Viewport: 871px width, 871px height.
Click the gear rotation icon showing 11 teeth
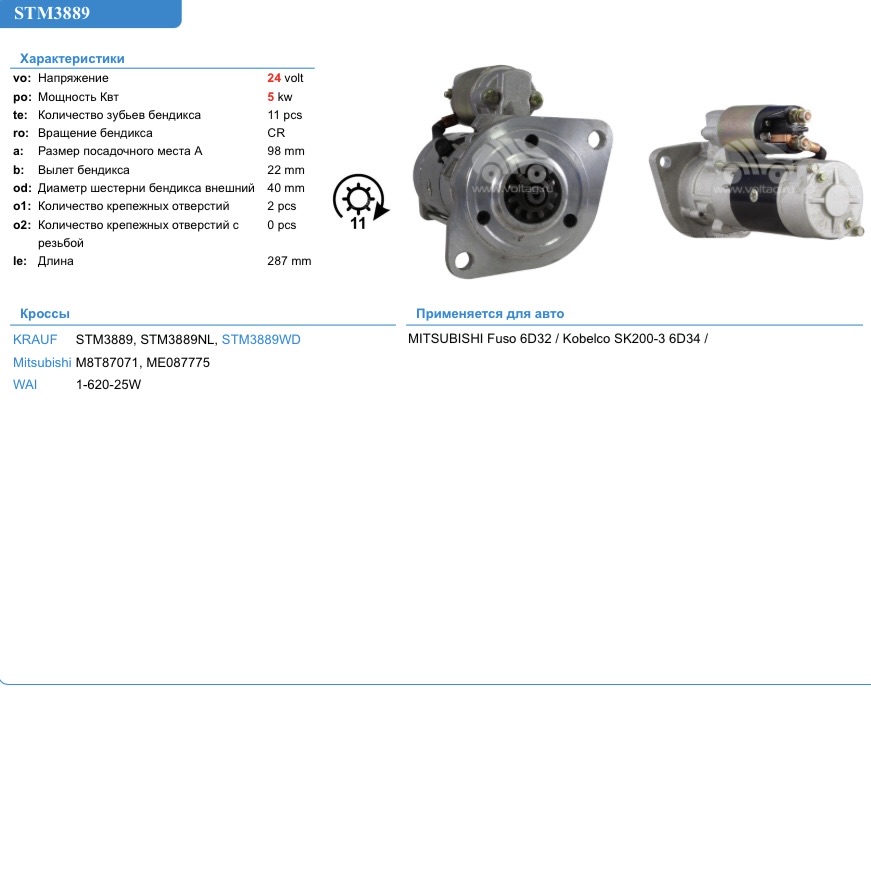[358, 200]
